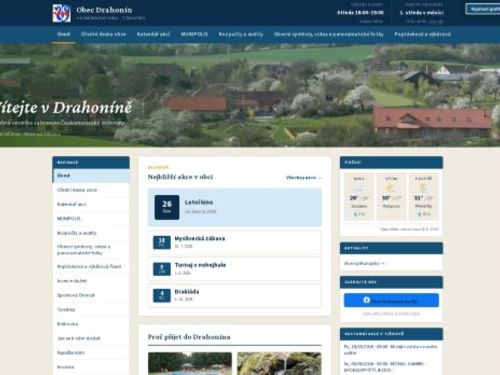The width and height of the screenshot is (500, 375).
Task: Click the Facebook icon on blue button
Action: pos(367,300)
